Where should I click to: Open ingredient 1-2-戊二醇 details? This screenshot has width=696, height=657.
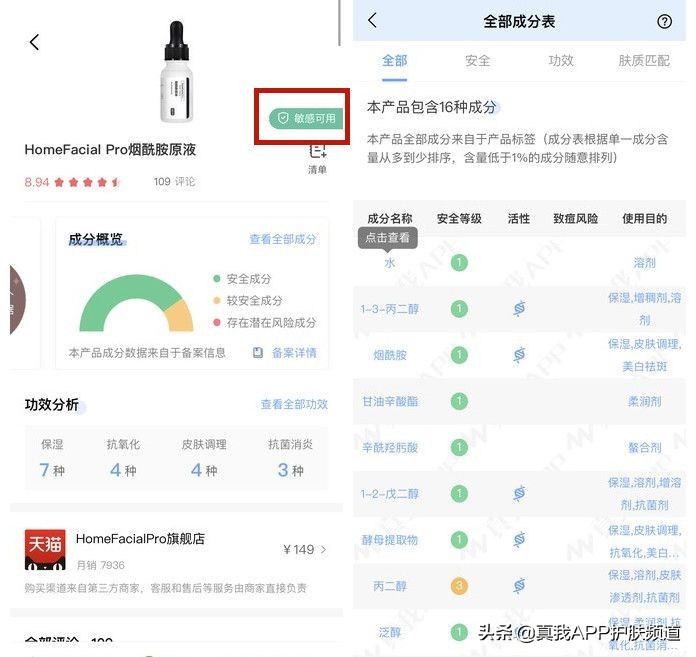pos(389,493)
